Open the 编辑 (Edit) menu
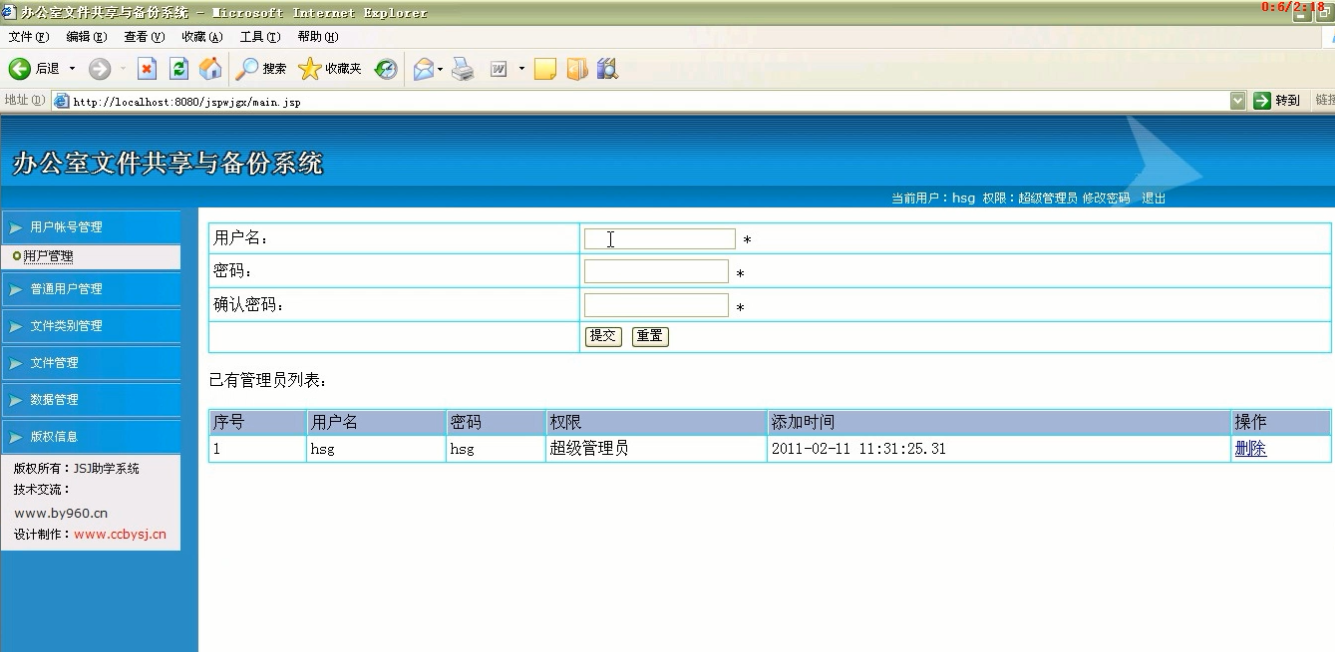Screen dimensions: 1335x652 tap(86, 37)
